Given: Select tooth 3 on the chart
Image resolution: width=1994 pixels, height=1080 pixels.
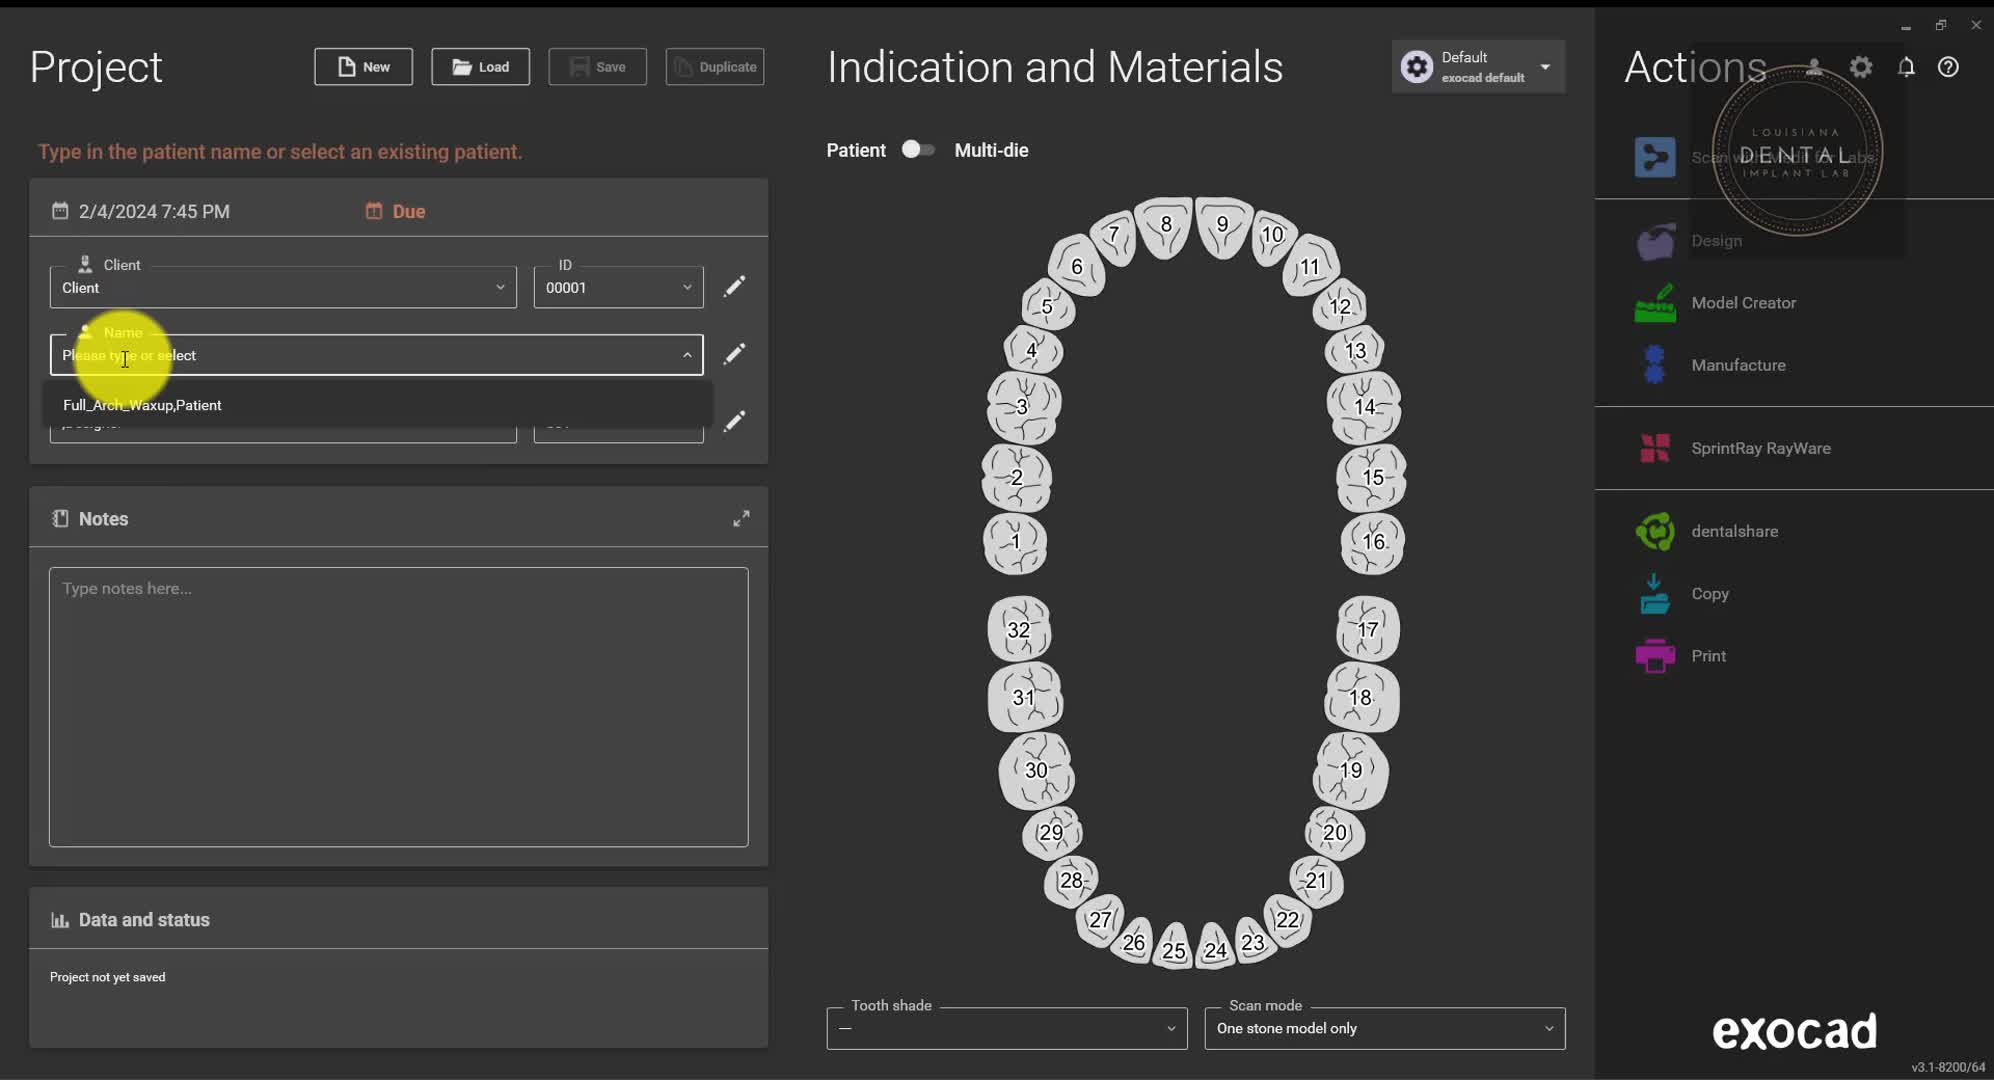Looking at the screenshot, I should tap(1023, 407).
